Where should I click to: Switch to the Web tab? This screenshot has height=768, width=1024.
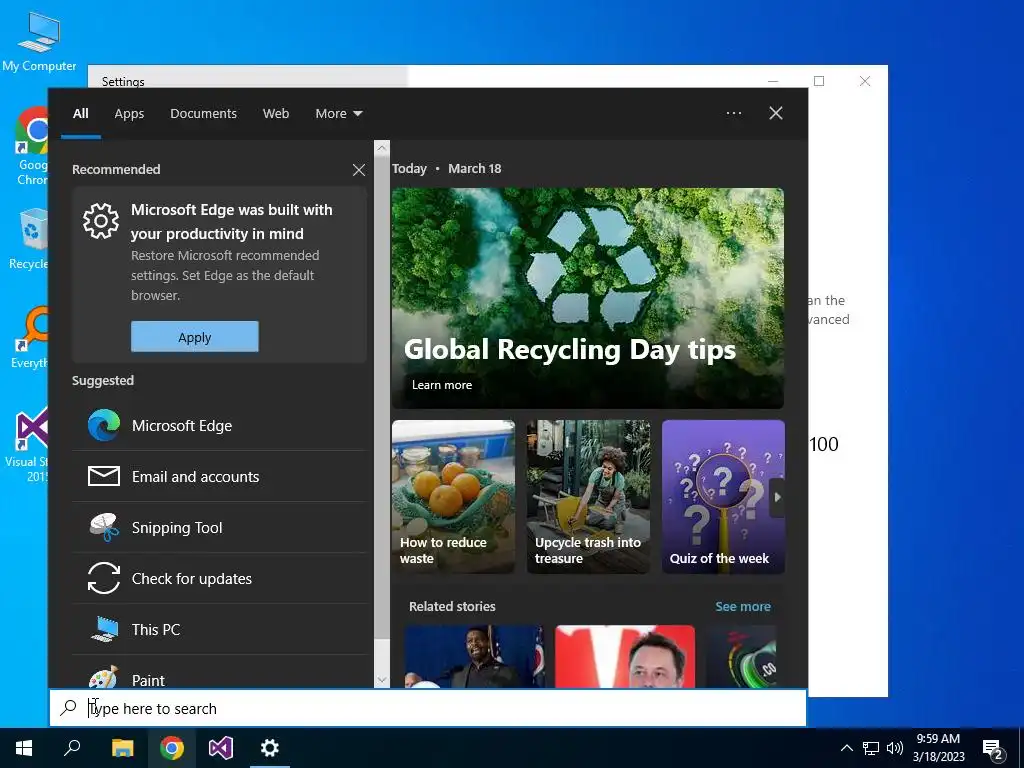point(276,114)
